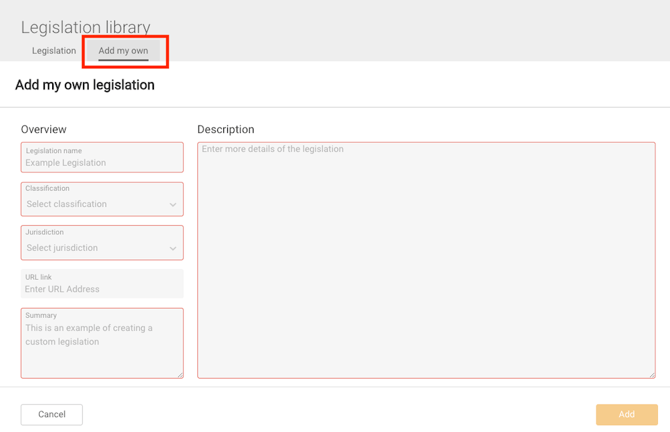Click the Summary box resize handle

[180, 375]
